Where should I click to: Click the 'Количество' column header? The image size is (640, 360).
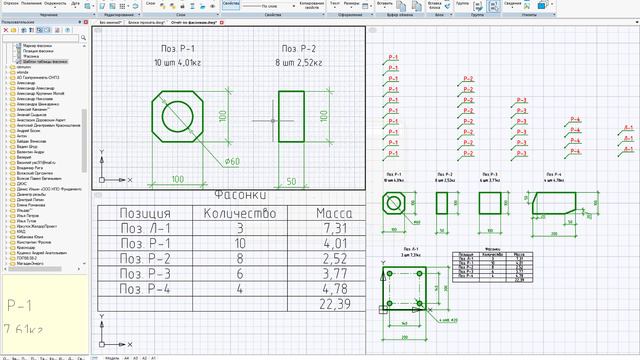[240, 213]
